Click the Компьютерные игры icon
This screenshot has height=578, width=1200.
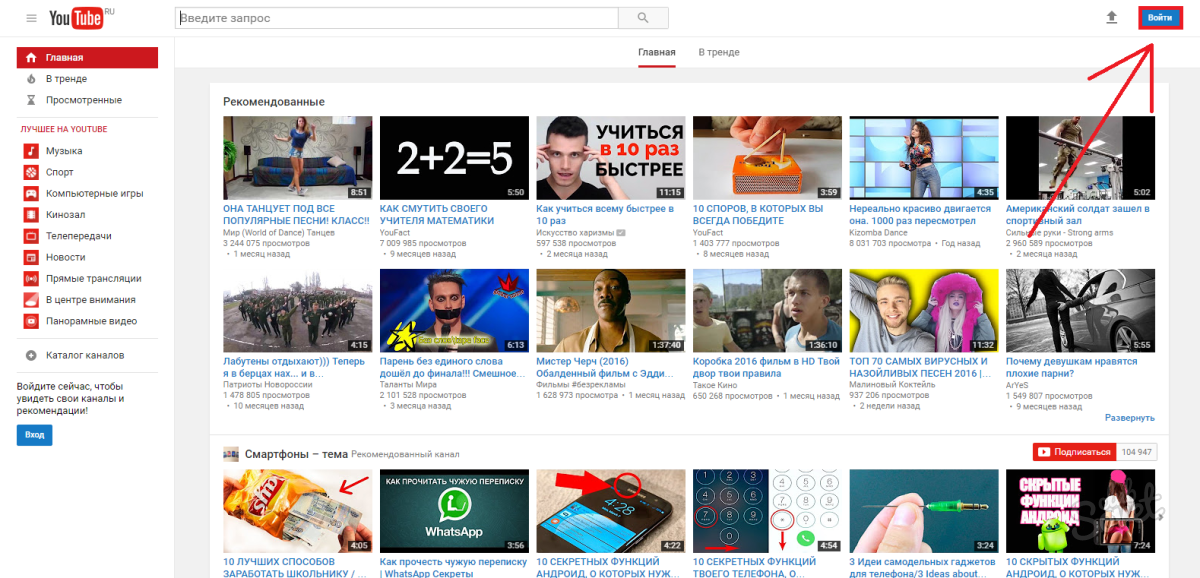(31, 193)
